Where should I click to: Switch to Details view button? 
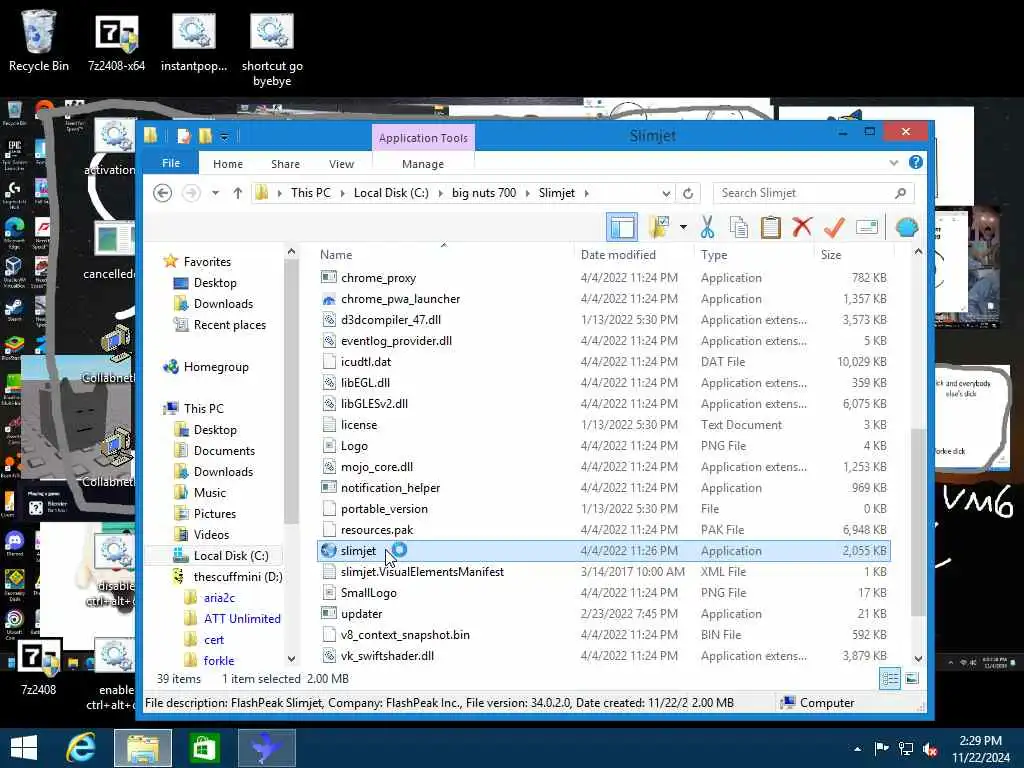(x=889, y=679)
